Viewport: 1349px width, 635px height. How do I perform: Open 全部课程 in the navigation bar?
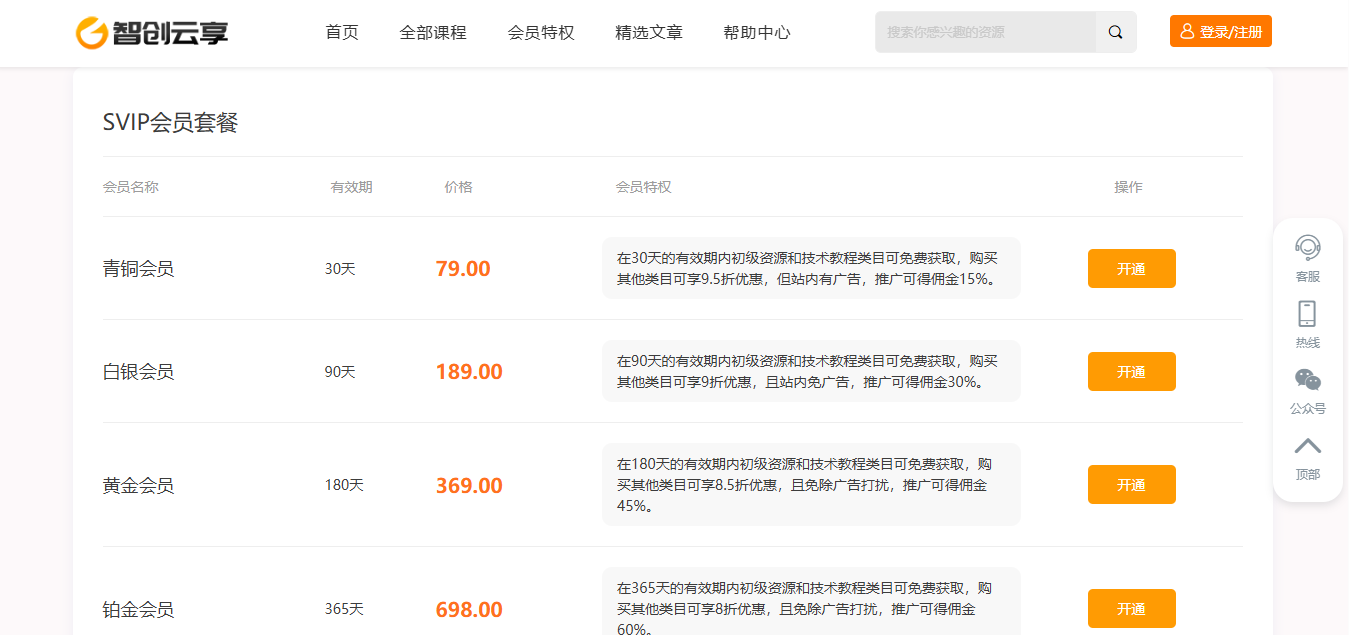pyautogui.click(x=433, y=32)
